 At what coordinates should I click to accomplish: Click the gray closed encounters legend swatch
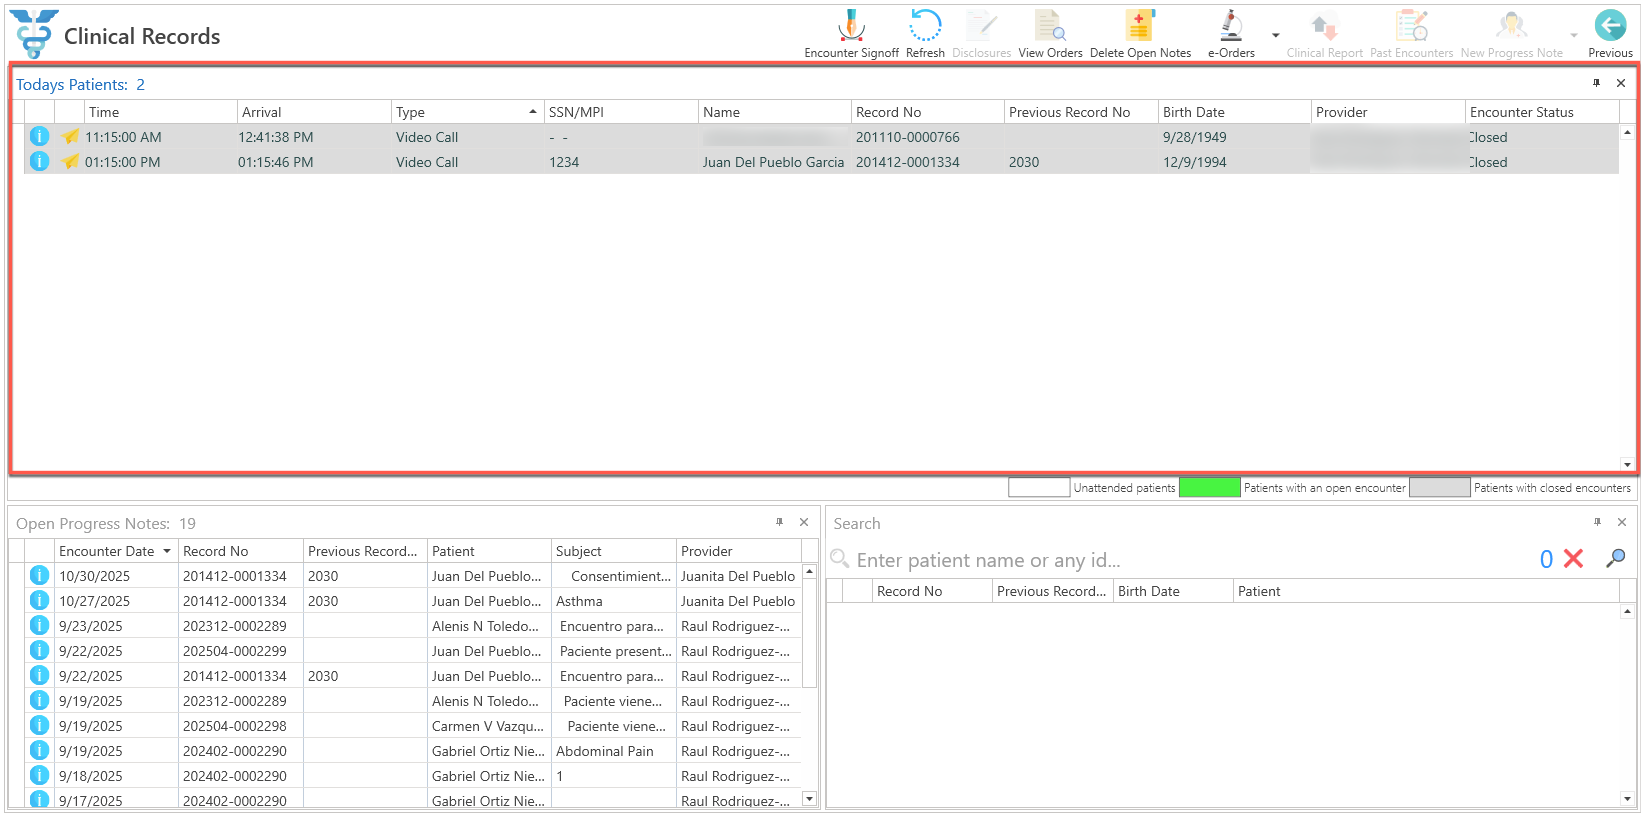[x=1439, y=487]
